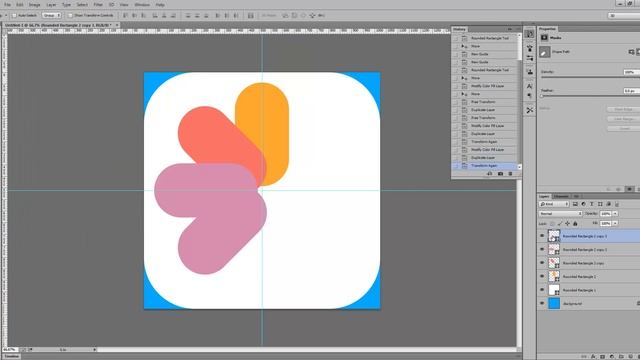
Task: Open the Window menu
Action: point(142,5)
